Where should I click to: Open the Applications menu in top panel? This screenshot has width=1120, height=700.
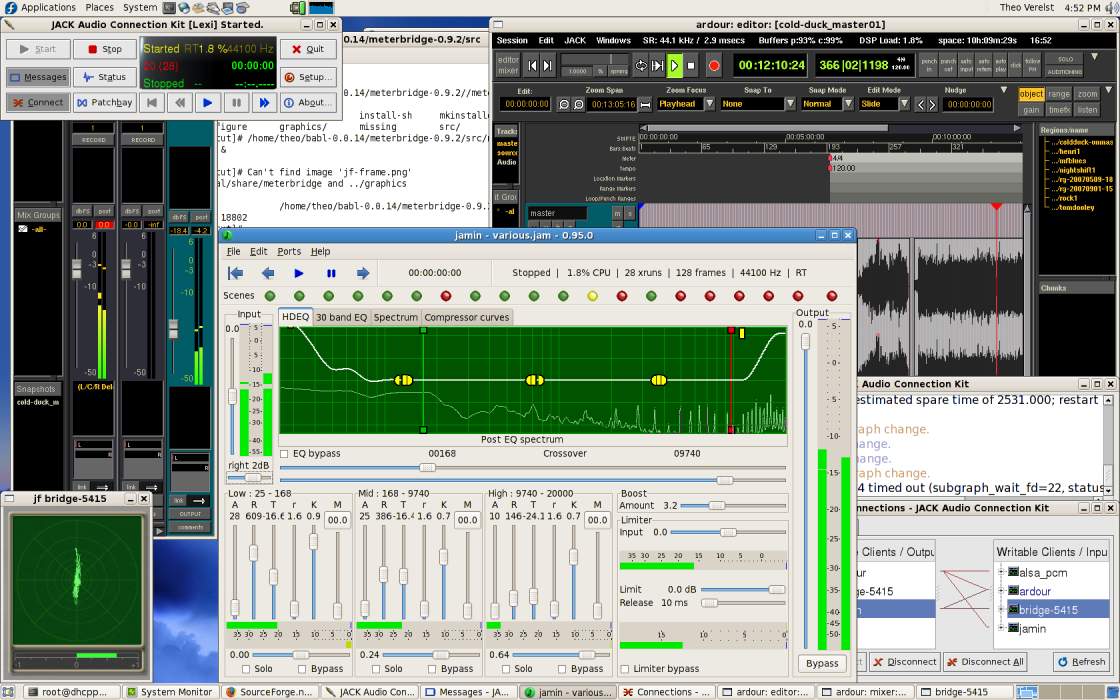[47, 7]
